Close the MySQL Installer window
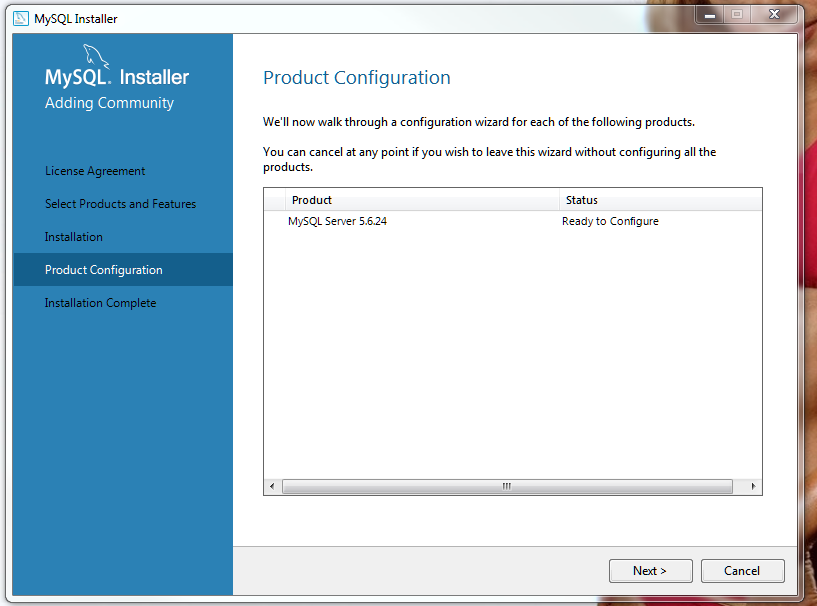The width and height of the screenshot is (817, 606). click(x=774, y=15)
